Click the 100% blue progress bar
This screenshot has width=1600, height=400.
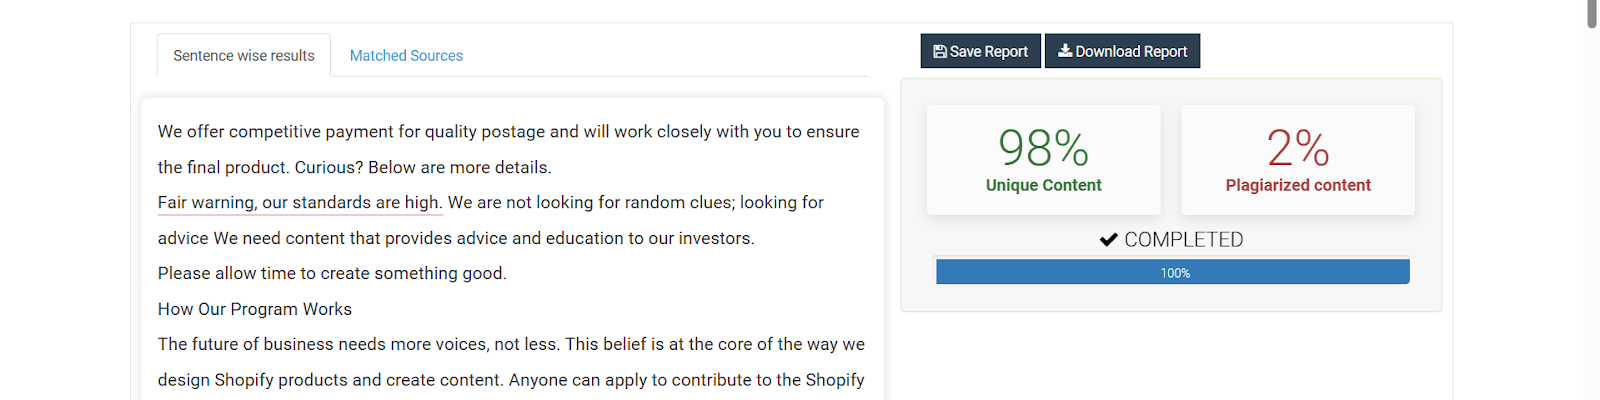click(x=1172, y=272)
